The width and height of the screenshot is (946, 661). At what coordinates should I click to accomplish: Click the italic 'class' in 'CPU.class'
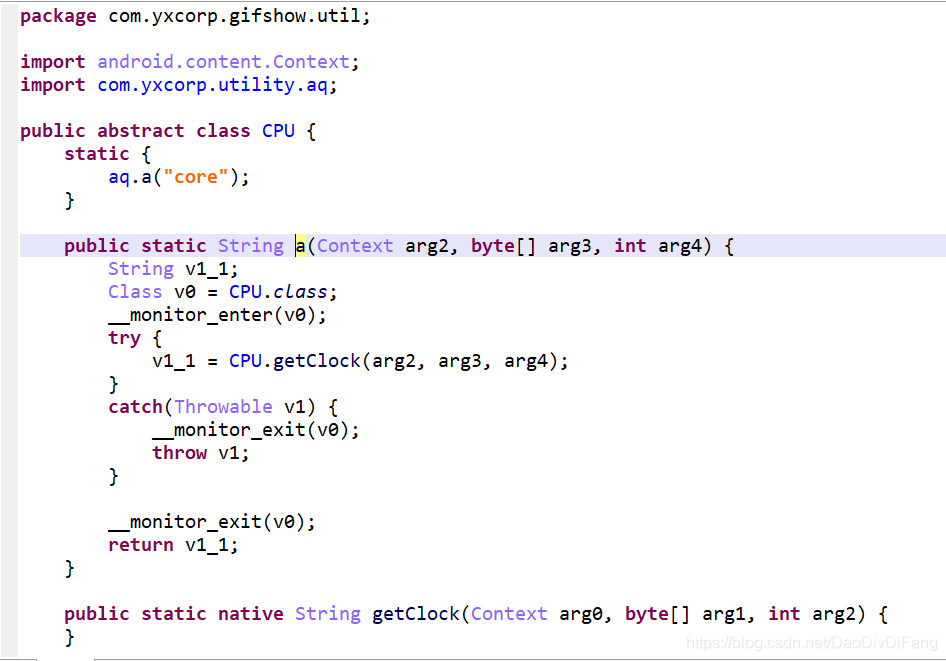pos(300,292)
